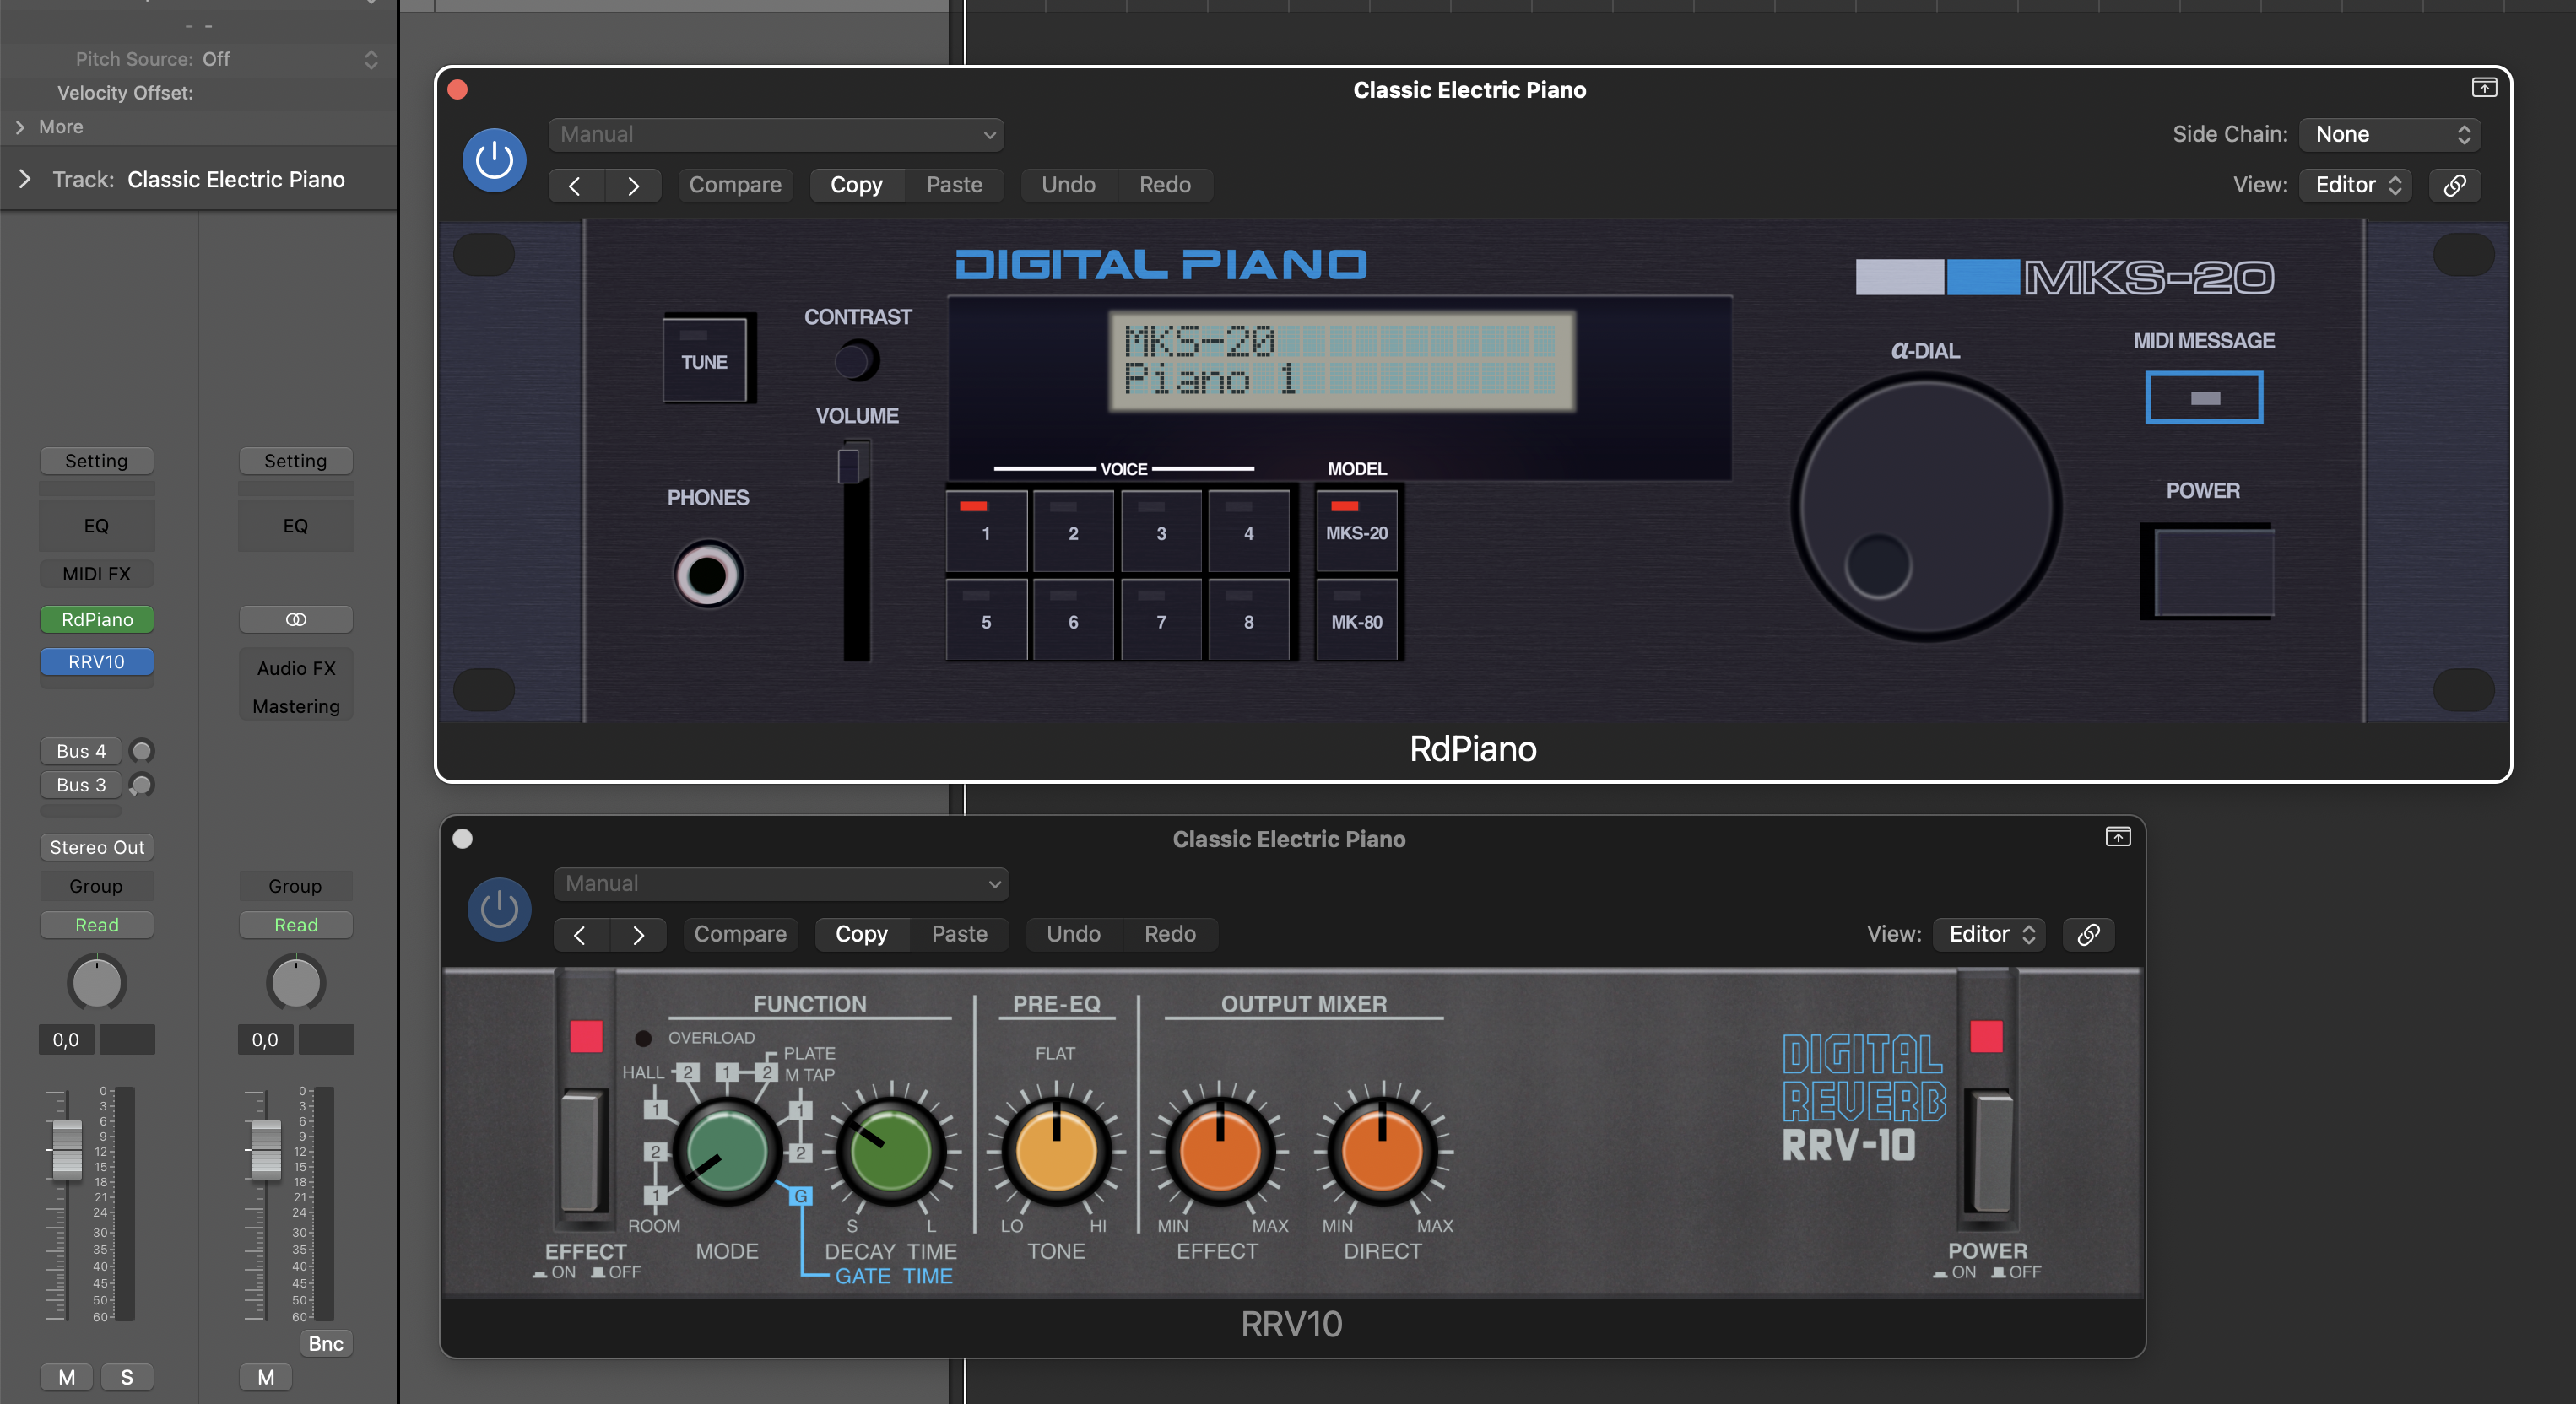The width and height of the screenshot is (2576, 1404).
Task: Click pop-out window icon in RRV10 title bar
Action: (2118, 837)
